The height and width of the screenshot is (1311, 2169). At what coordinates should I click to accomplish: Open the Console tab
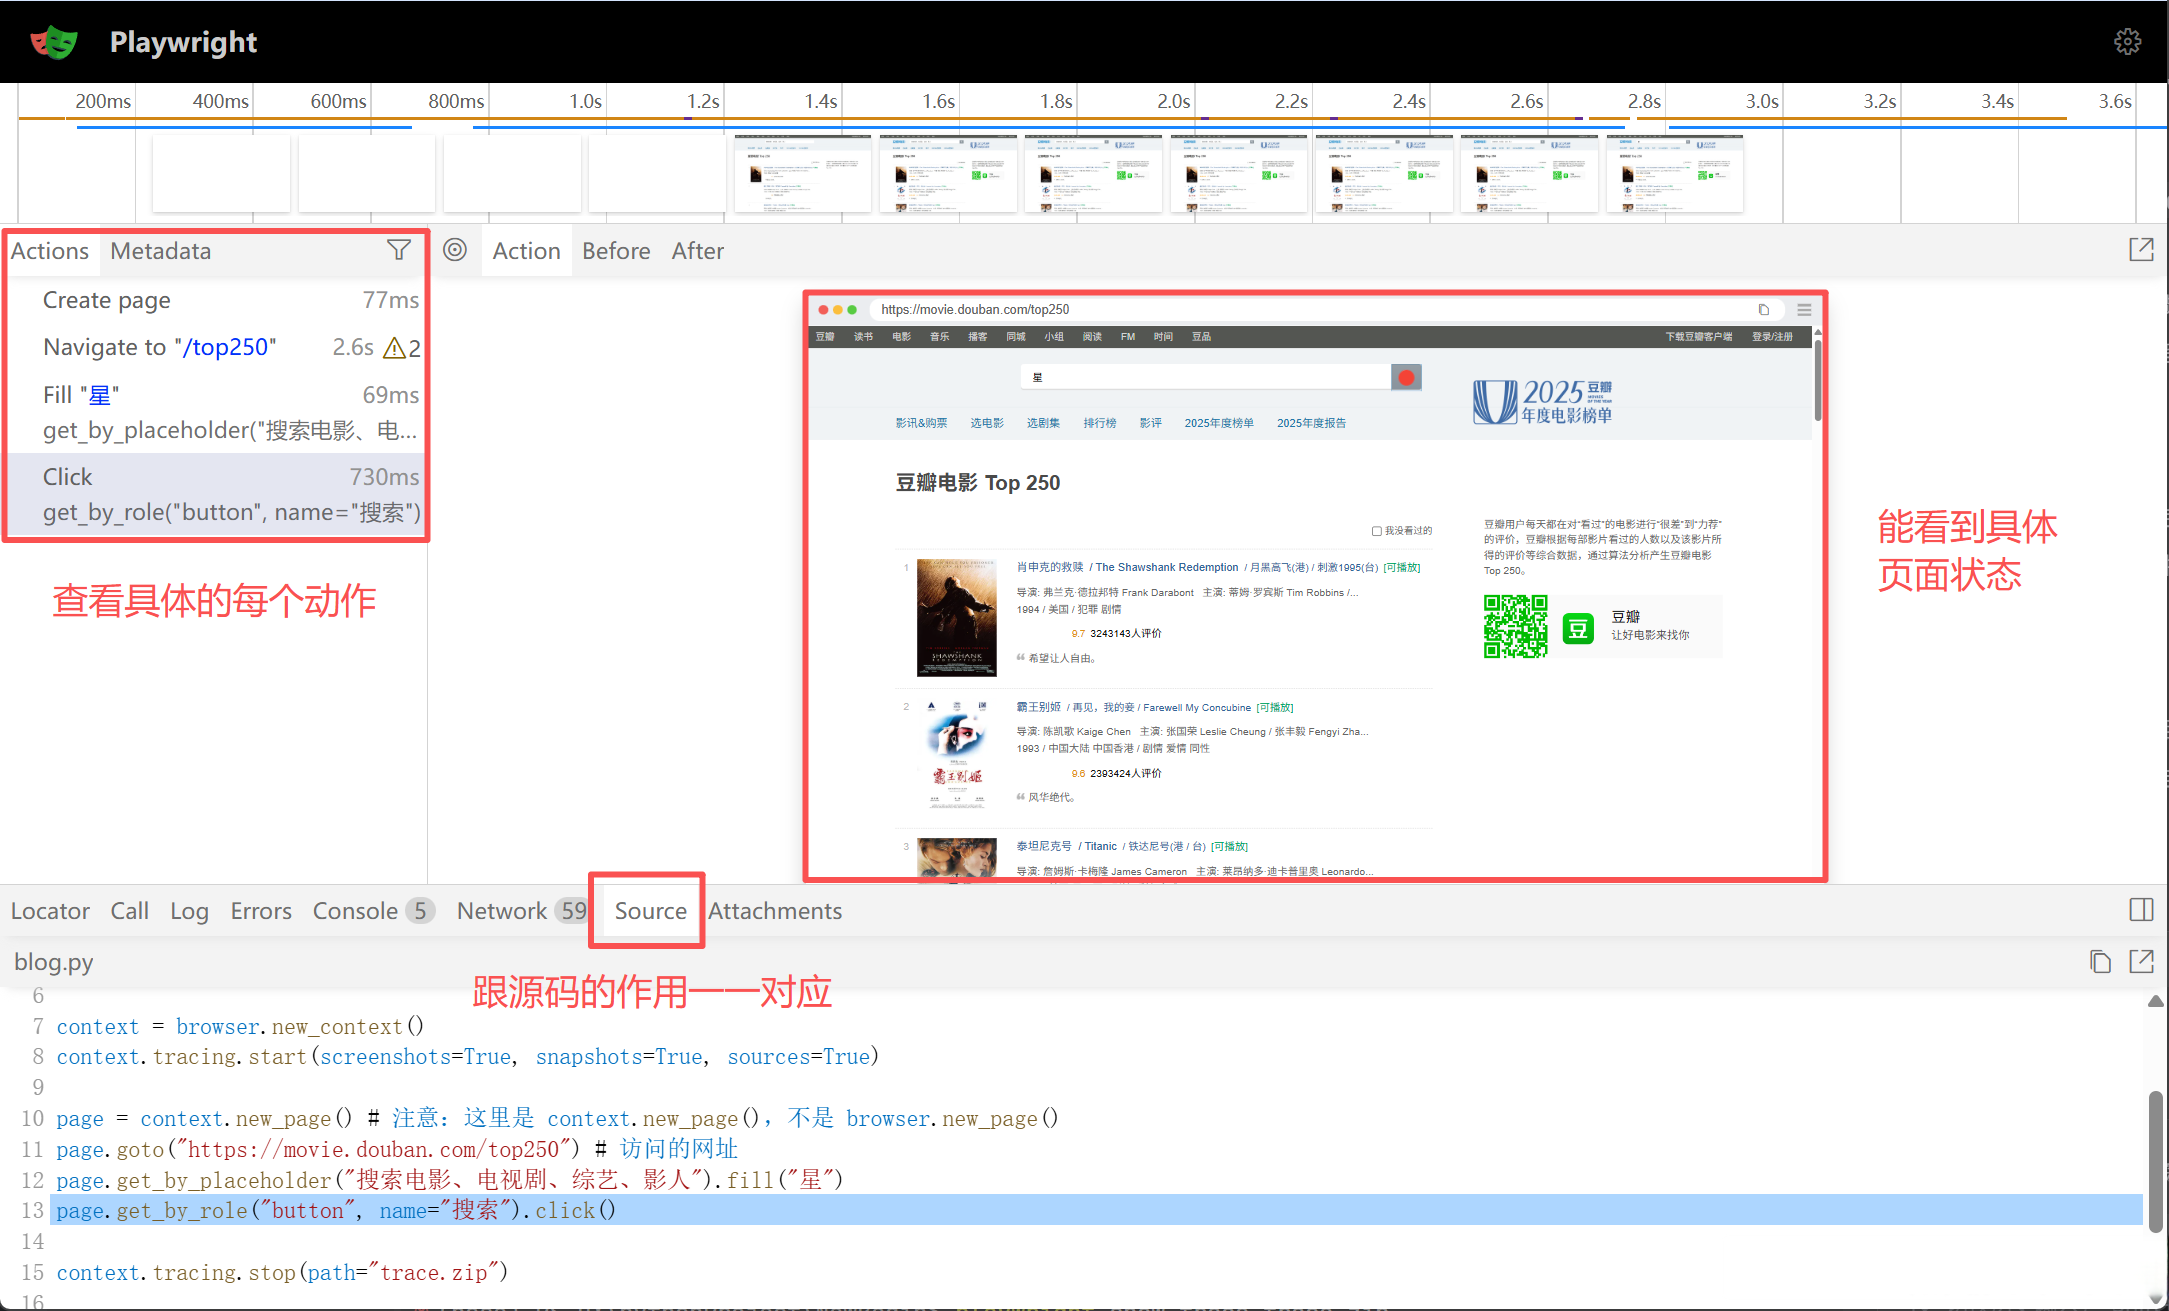[x=355, y=911]
